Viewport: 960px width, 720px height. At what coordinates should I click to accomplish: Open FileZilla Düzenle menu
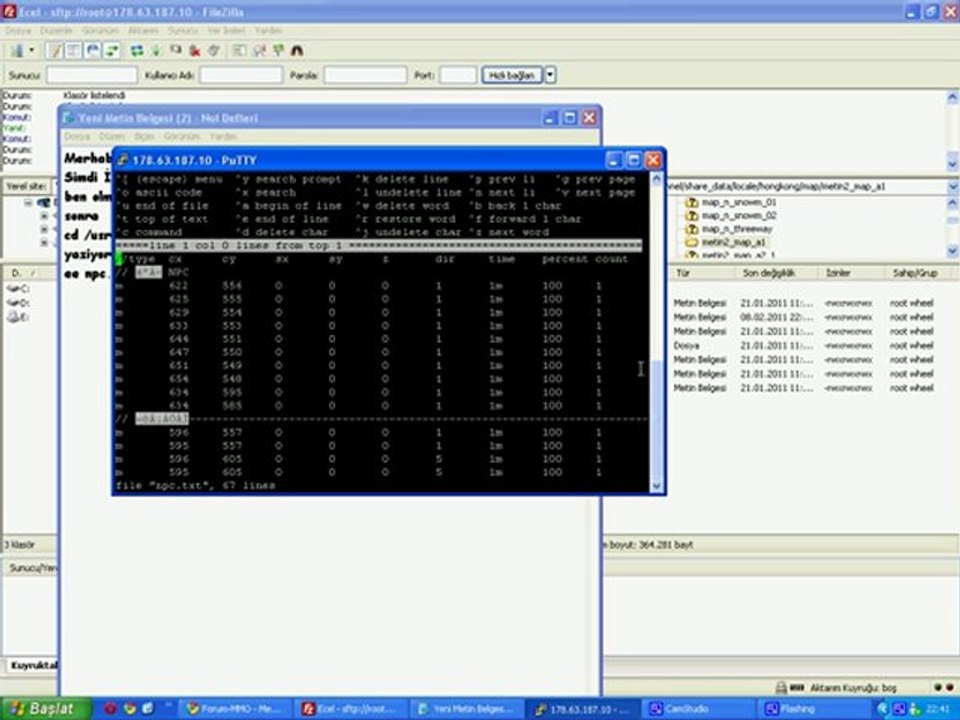tap(56, 30)
